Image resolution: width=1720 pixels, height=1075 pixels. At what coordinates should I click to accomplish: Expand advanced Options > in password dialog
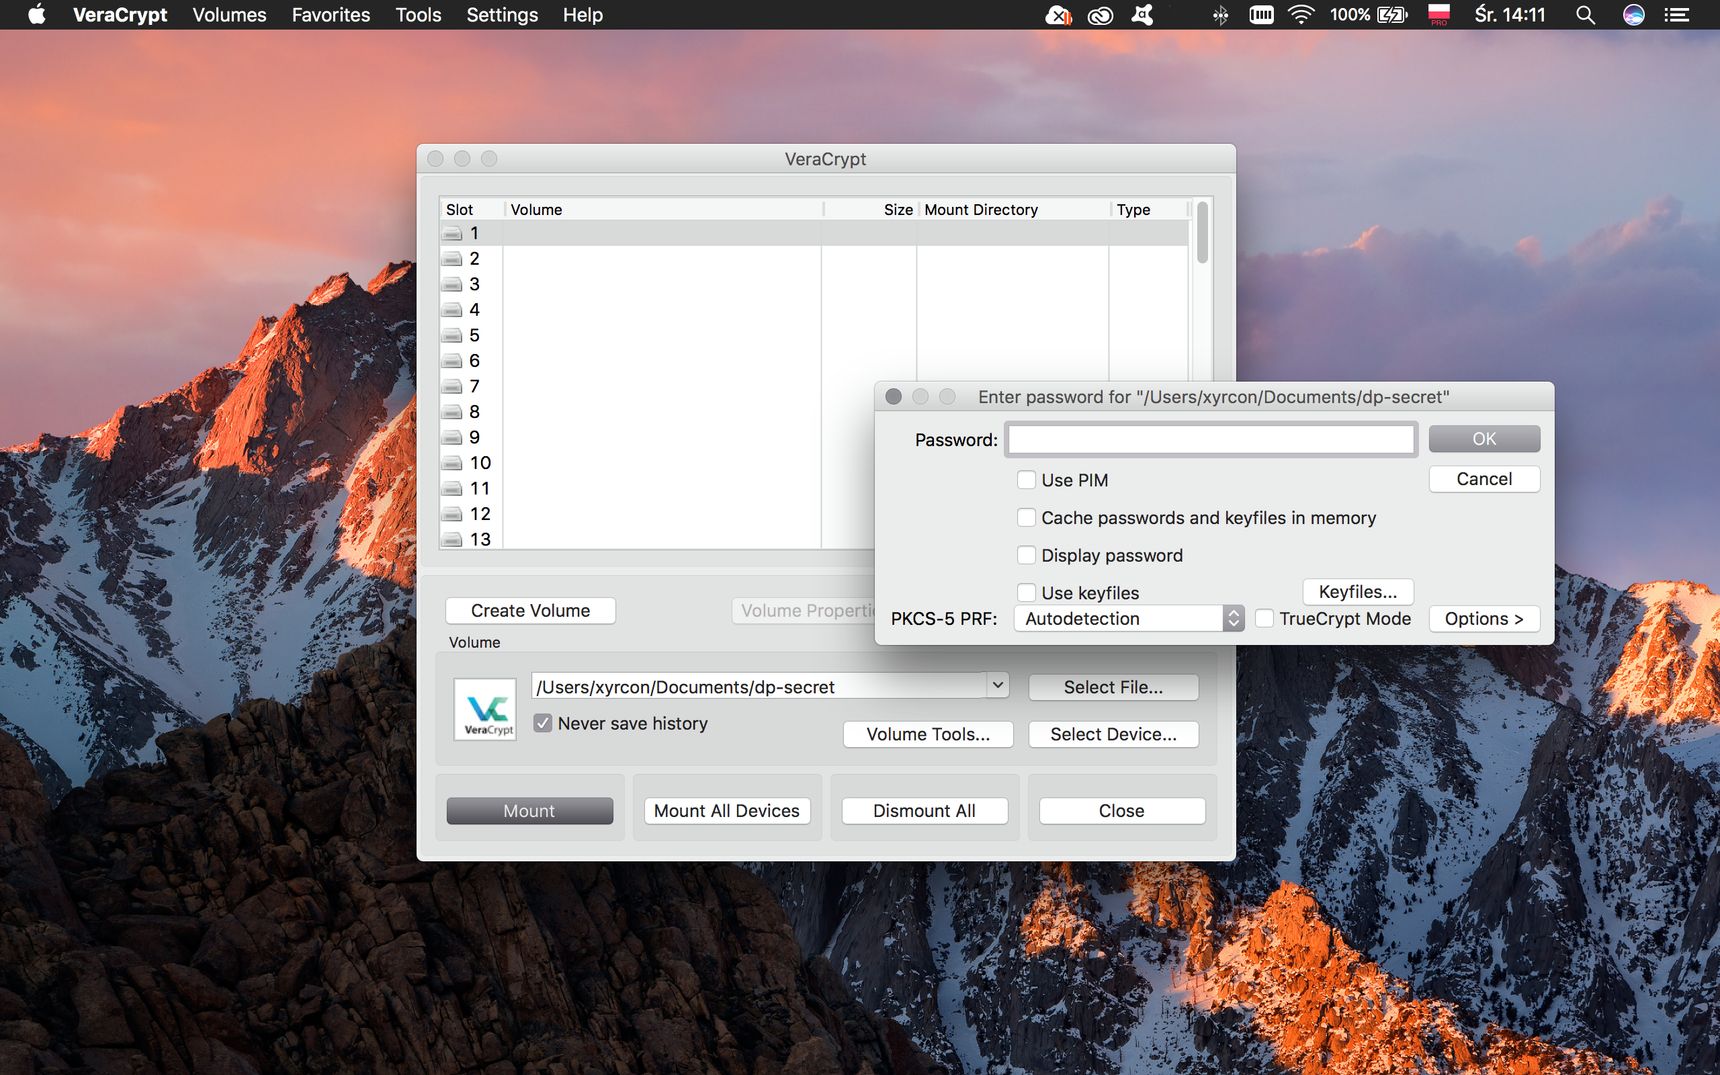[1484, 619]
